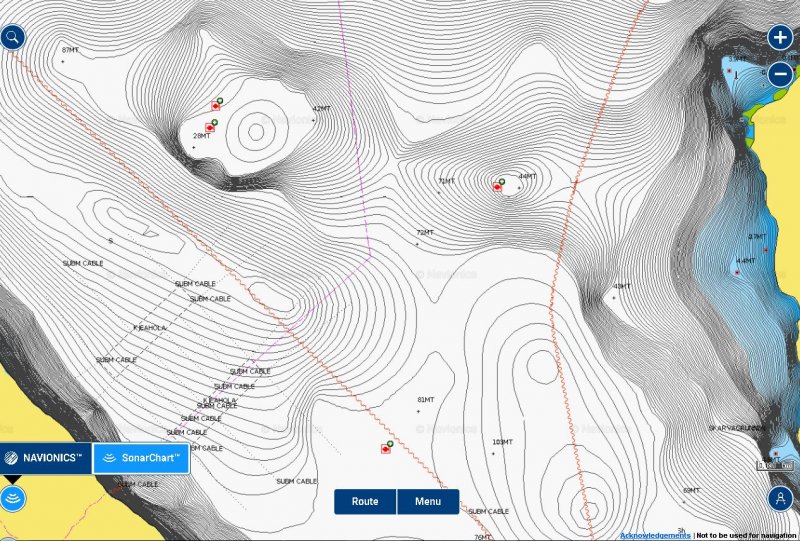Click the SKARVAGRUNNEN place label
The width and height of the screenshot is (800, 541).
pos(738,427)
